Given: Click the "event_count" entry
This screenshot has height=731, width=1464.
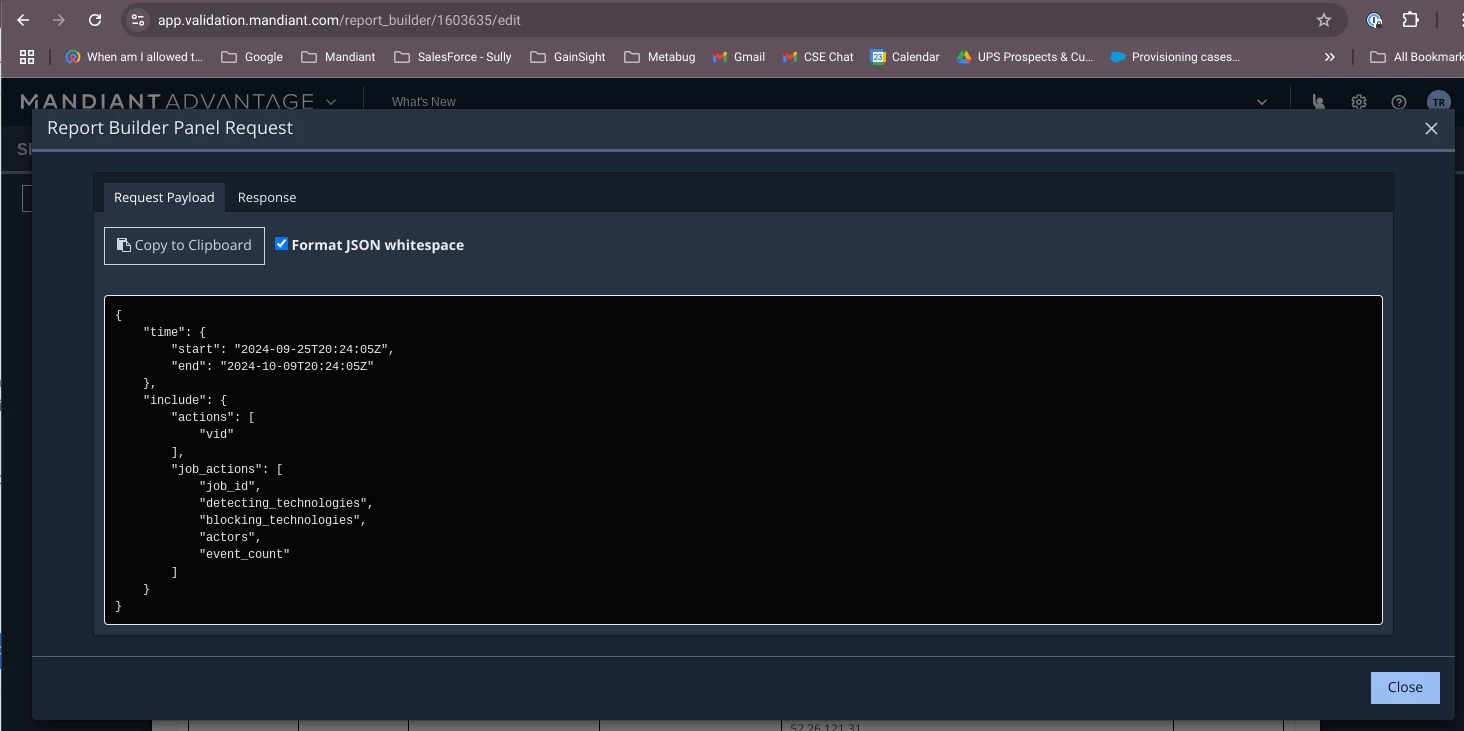Looking at the screenshot, I should [x=244, y=554].
